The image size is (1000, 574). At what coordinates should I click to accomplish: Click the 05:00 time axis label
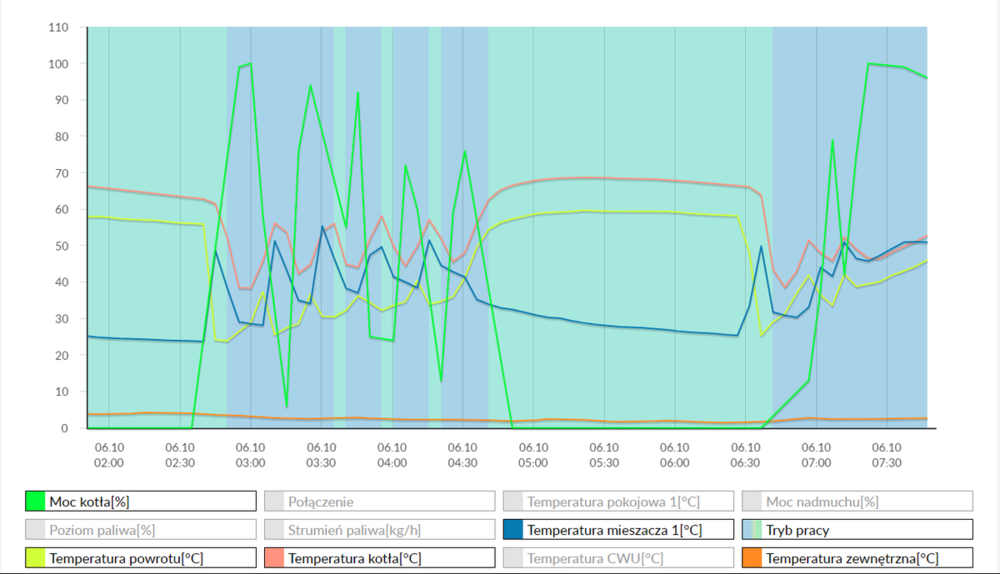coord(533,456)
